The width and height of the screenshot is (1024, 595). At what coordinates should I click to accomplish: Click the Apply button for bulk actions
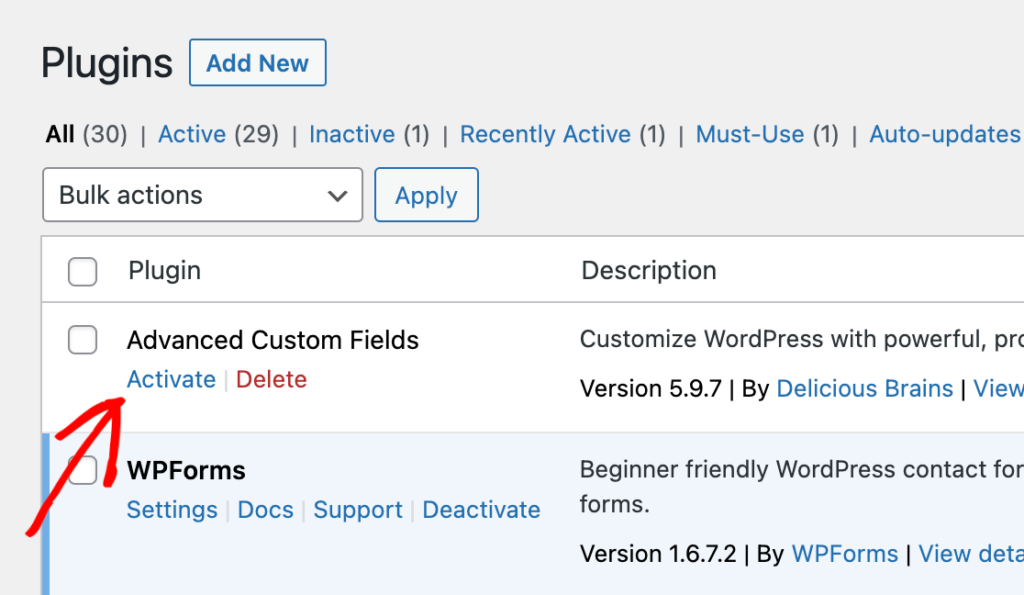(426, 194)
